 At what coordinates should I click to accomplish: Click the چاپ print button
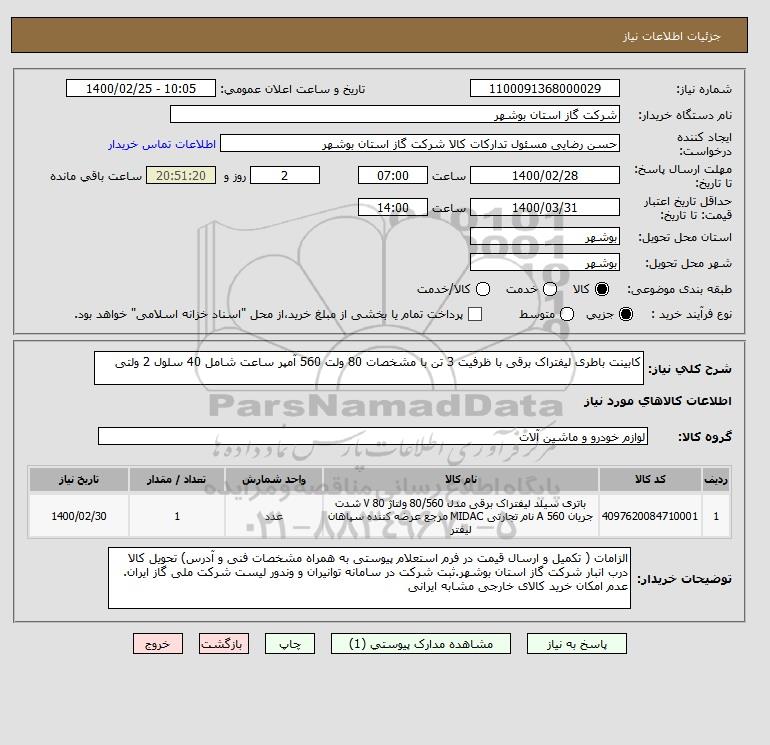pyautogui.click(x=290, y=644)
